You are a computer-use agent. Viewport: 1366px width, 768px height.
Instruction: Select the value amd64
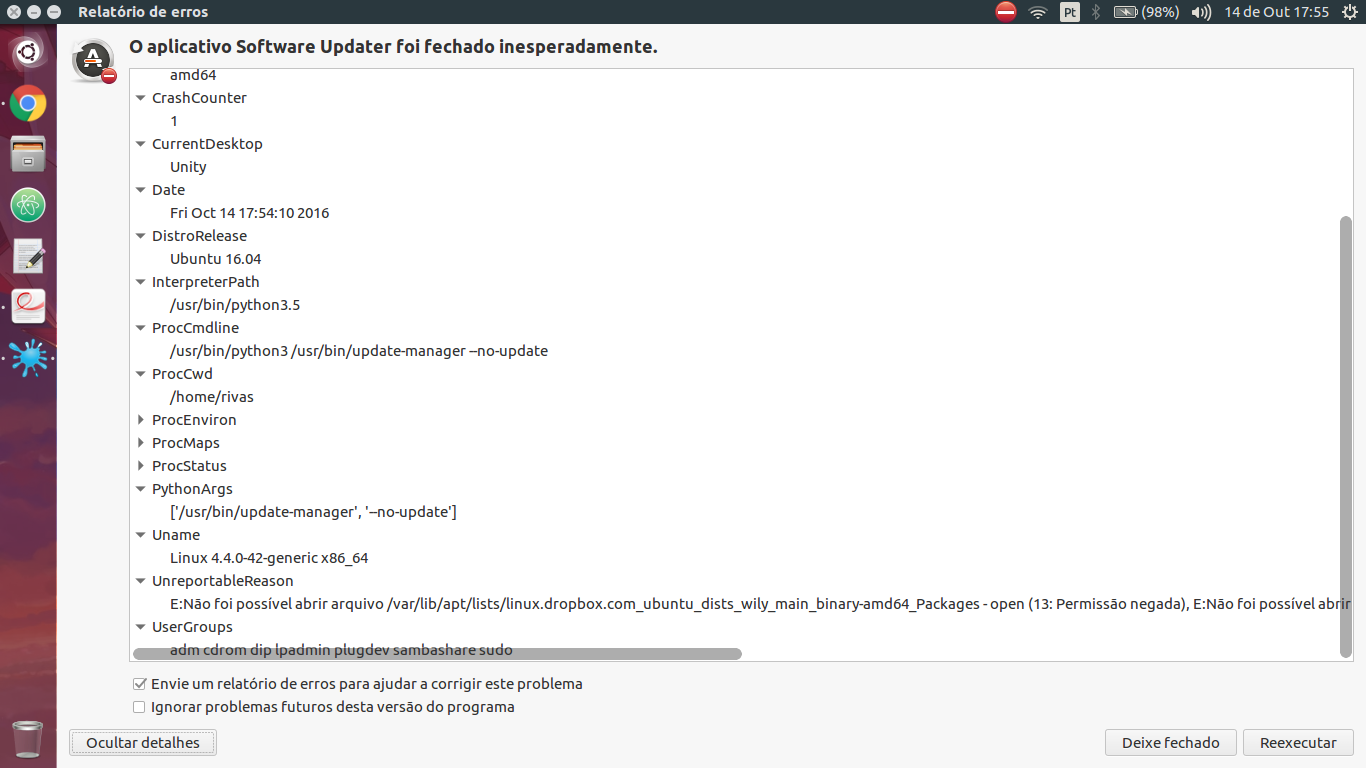pyautogui.click(x=193, y=75)
